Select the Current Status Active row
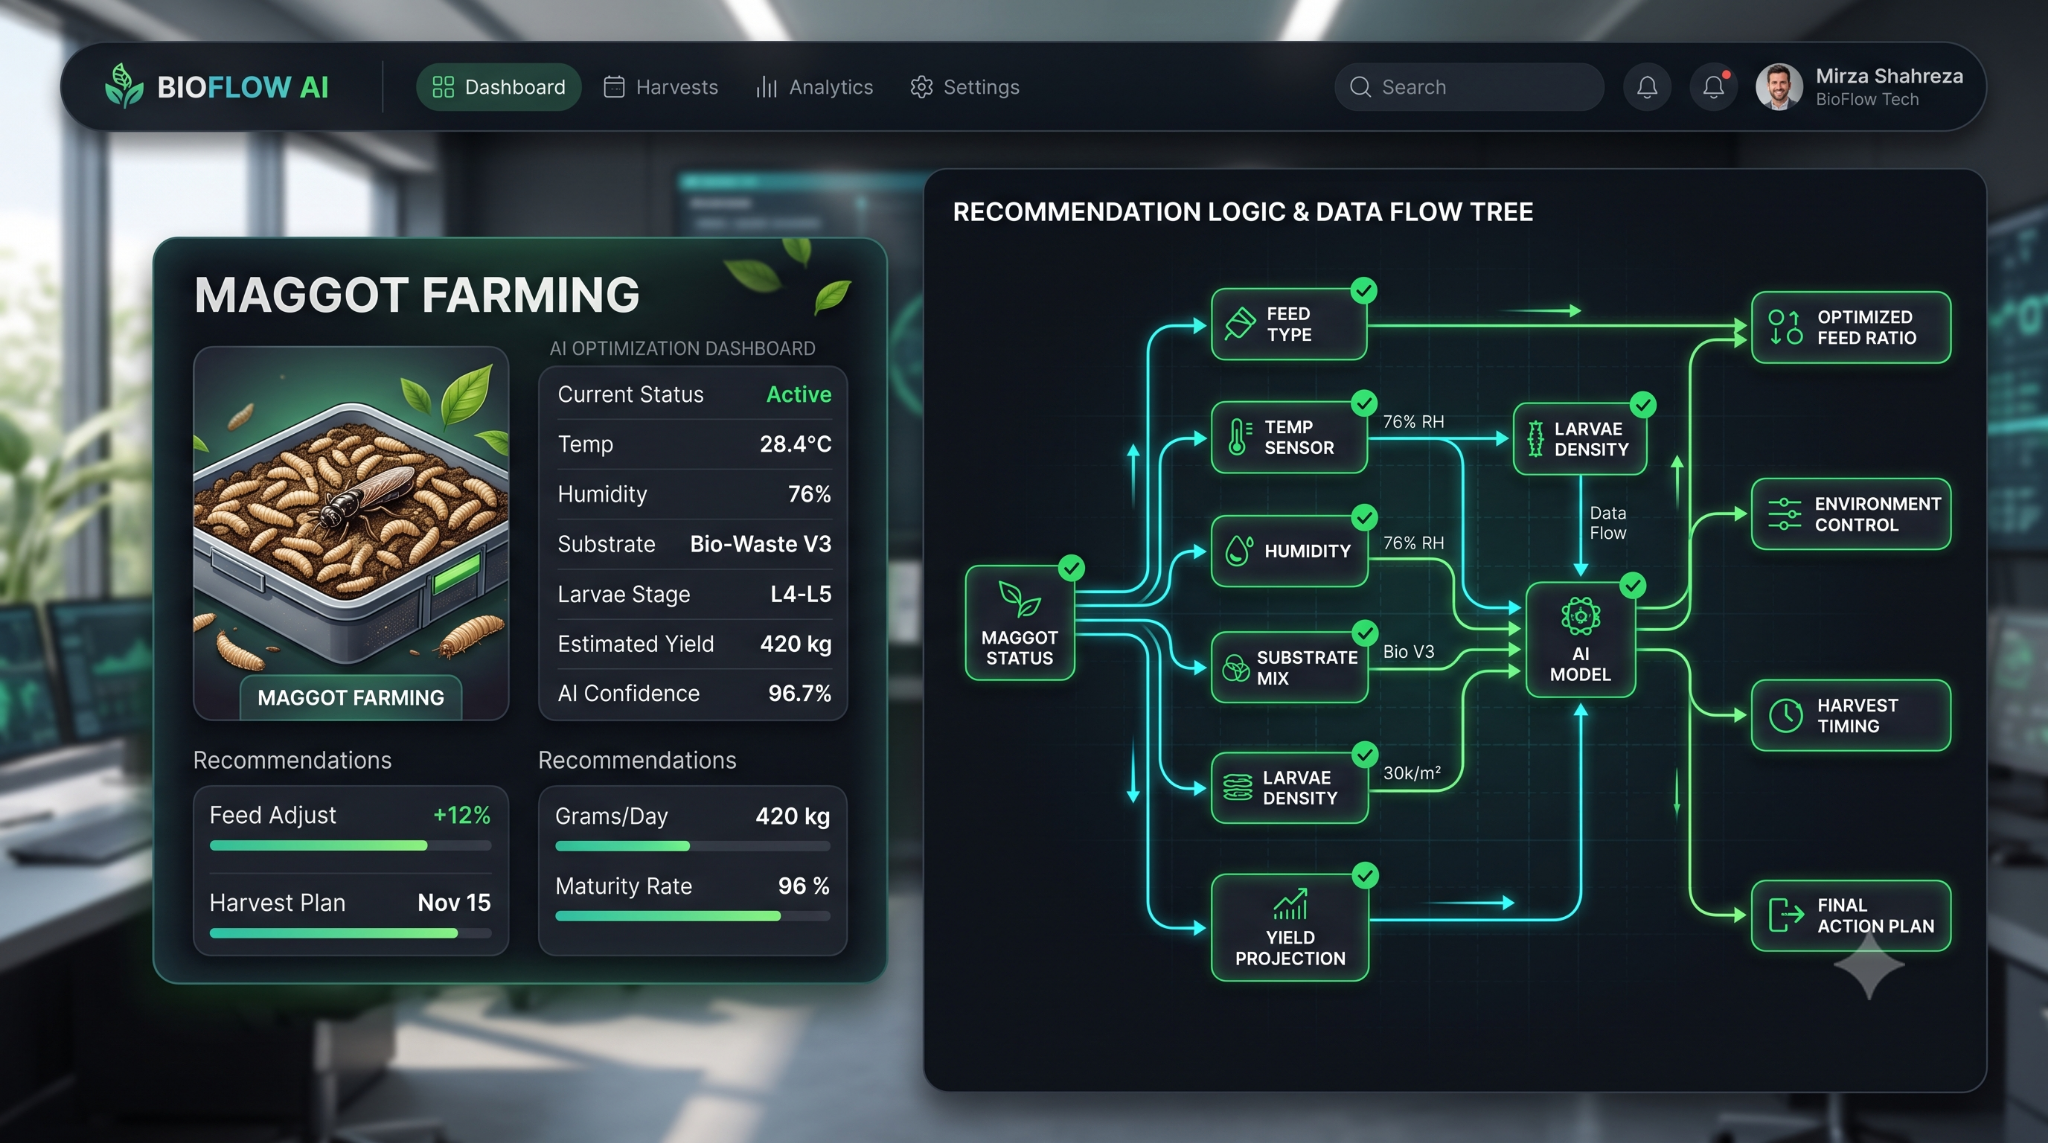 pos(694,394)
